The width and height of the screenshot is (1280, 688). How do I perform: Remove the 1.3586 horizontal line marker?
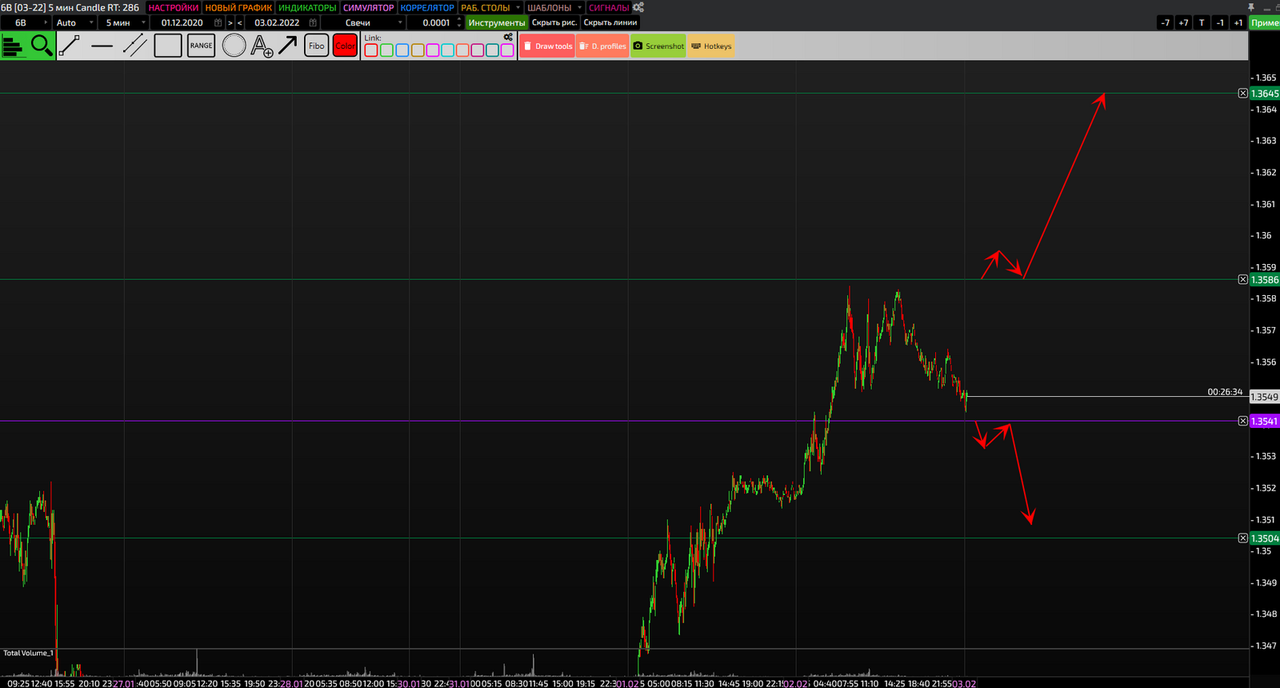click(x=1243, y=280)
